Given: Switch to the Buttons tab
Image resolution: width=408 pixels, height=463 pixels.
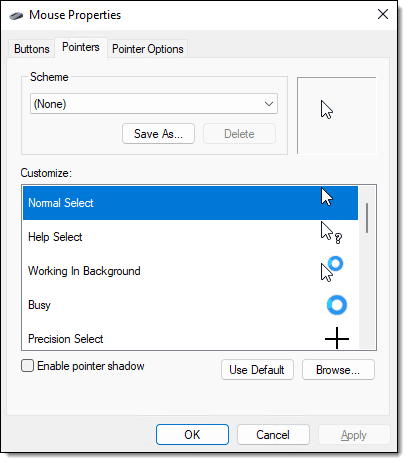Looking at the screenshot, I should point(32,49).
